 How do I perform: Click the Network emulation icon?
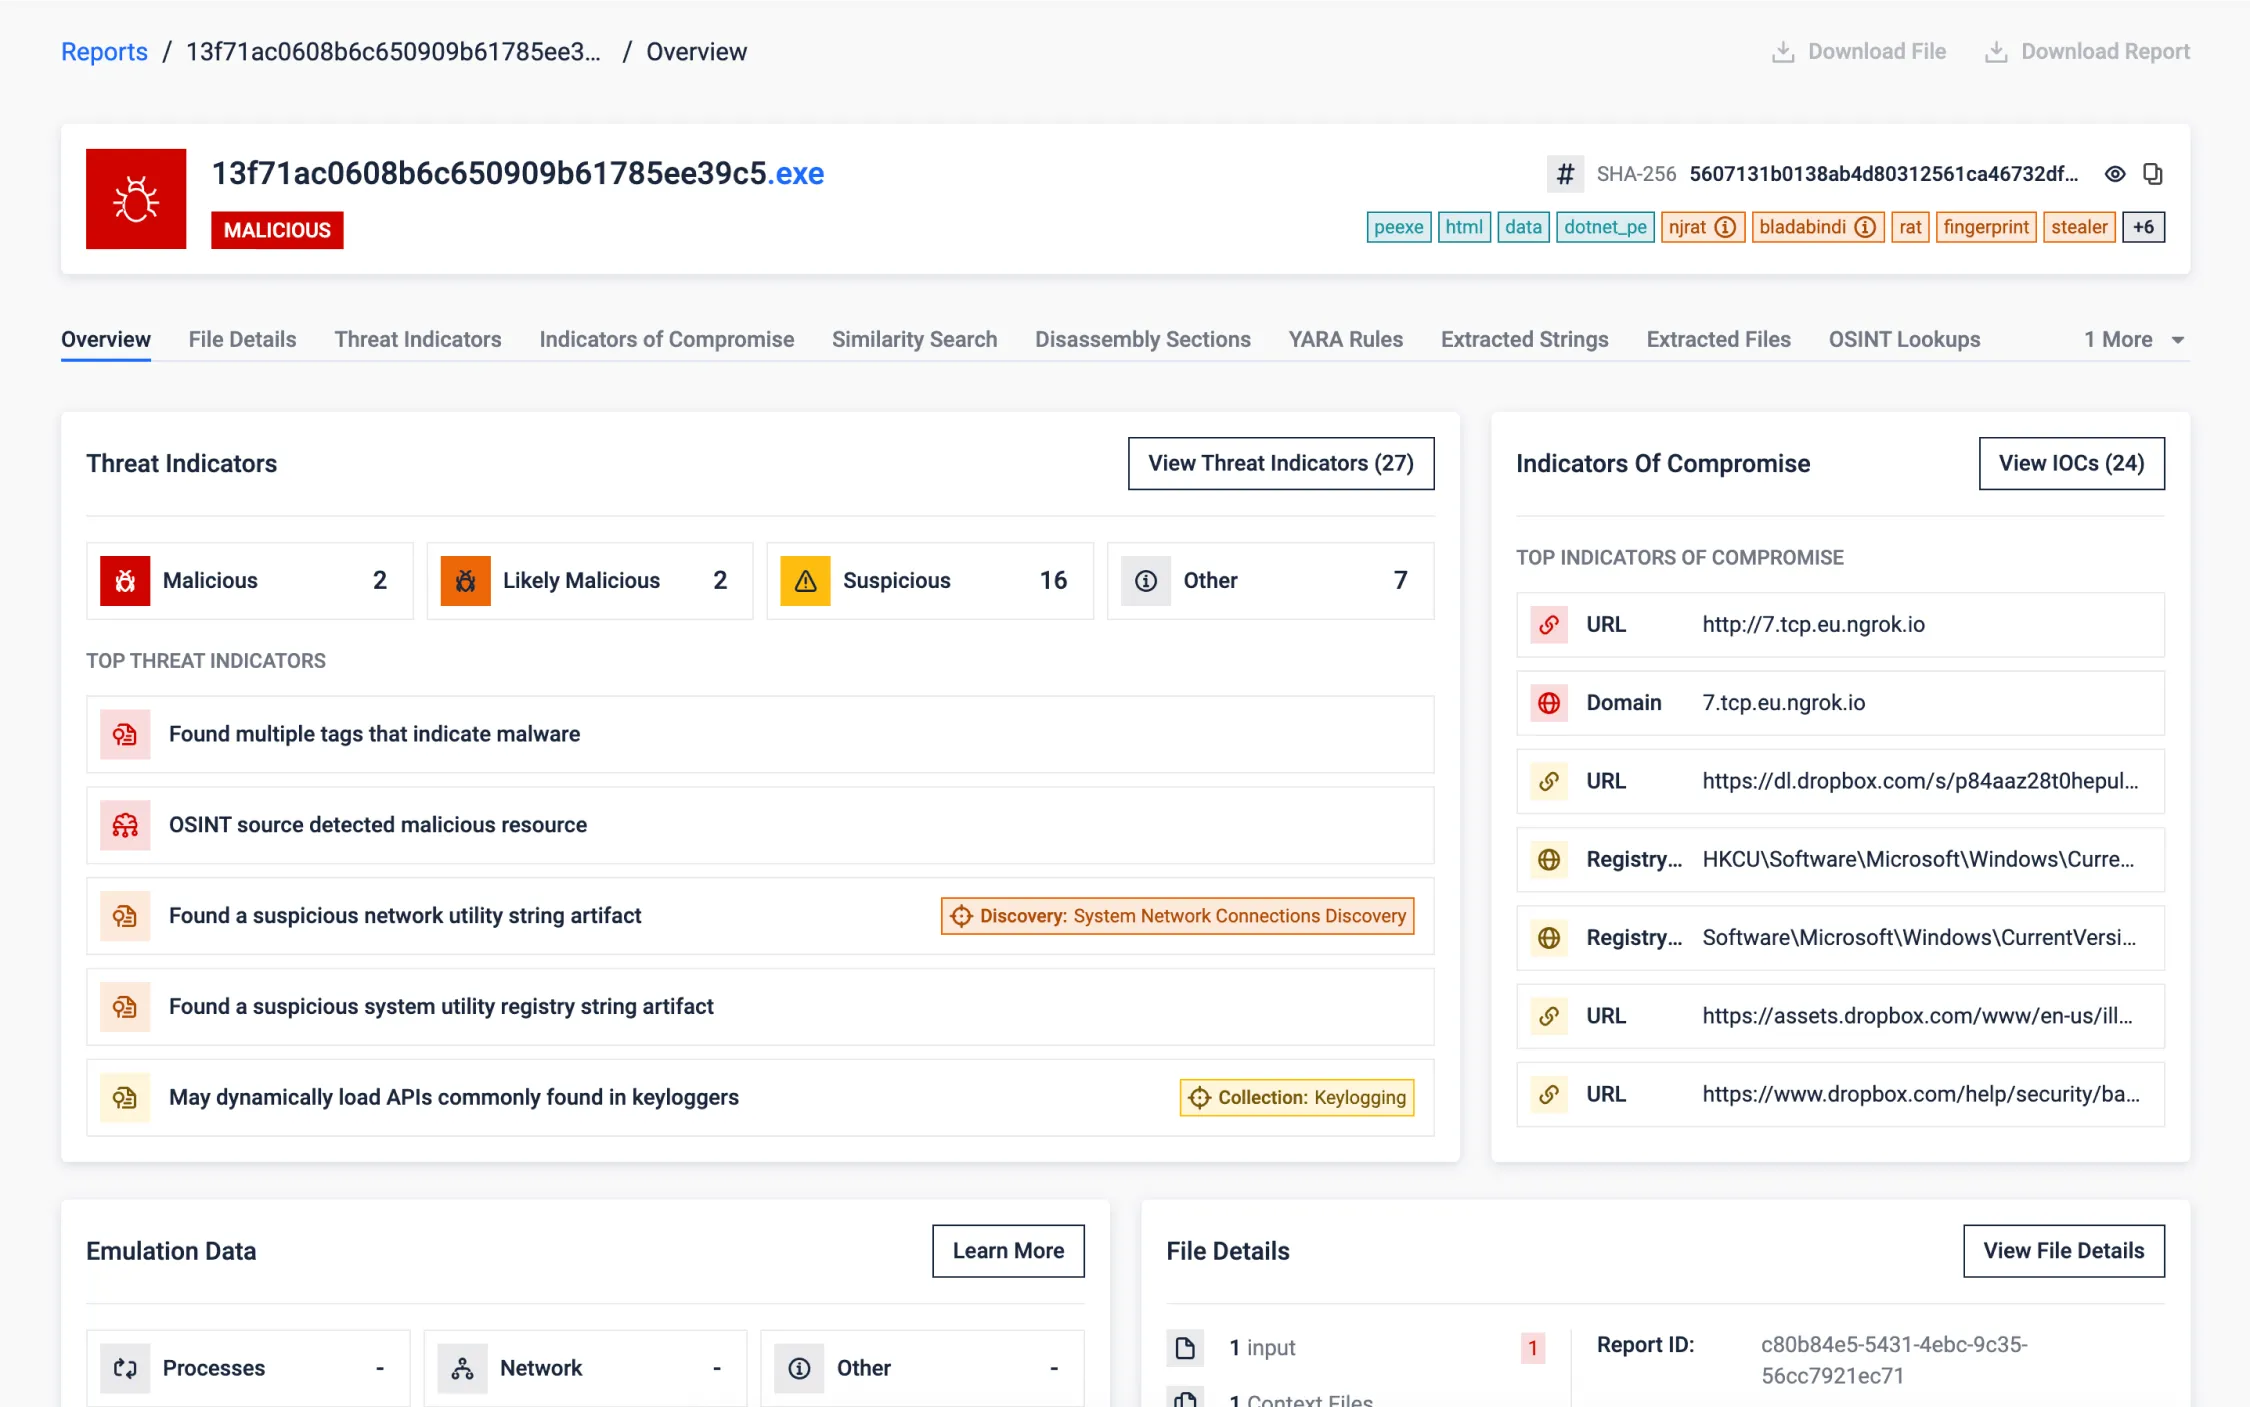pyautogui.click(x=462, y=1368)
